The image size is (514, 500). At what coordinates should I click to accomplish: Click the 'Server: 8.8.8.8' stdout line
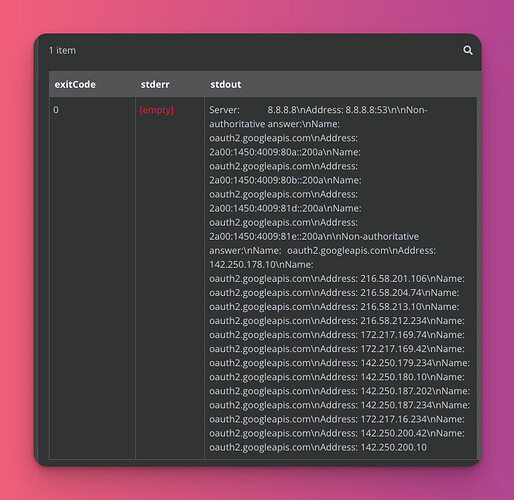(x=318, y=110)
